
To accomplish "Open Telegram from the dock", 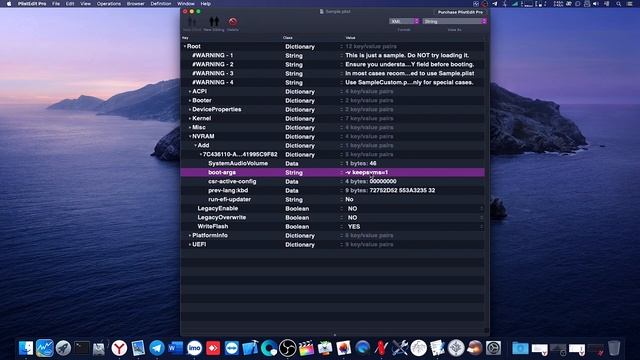I will (157, 348).
